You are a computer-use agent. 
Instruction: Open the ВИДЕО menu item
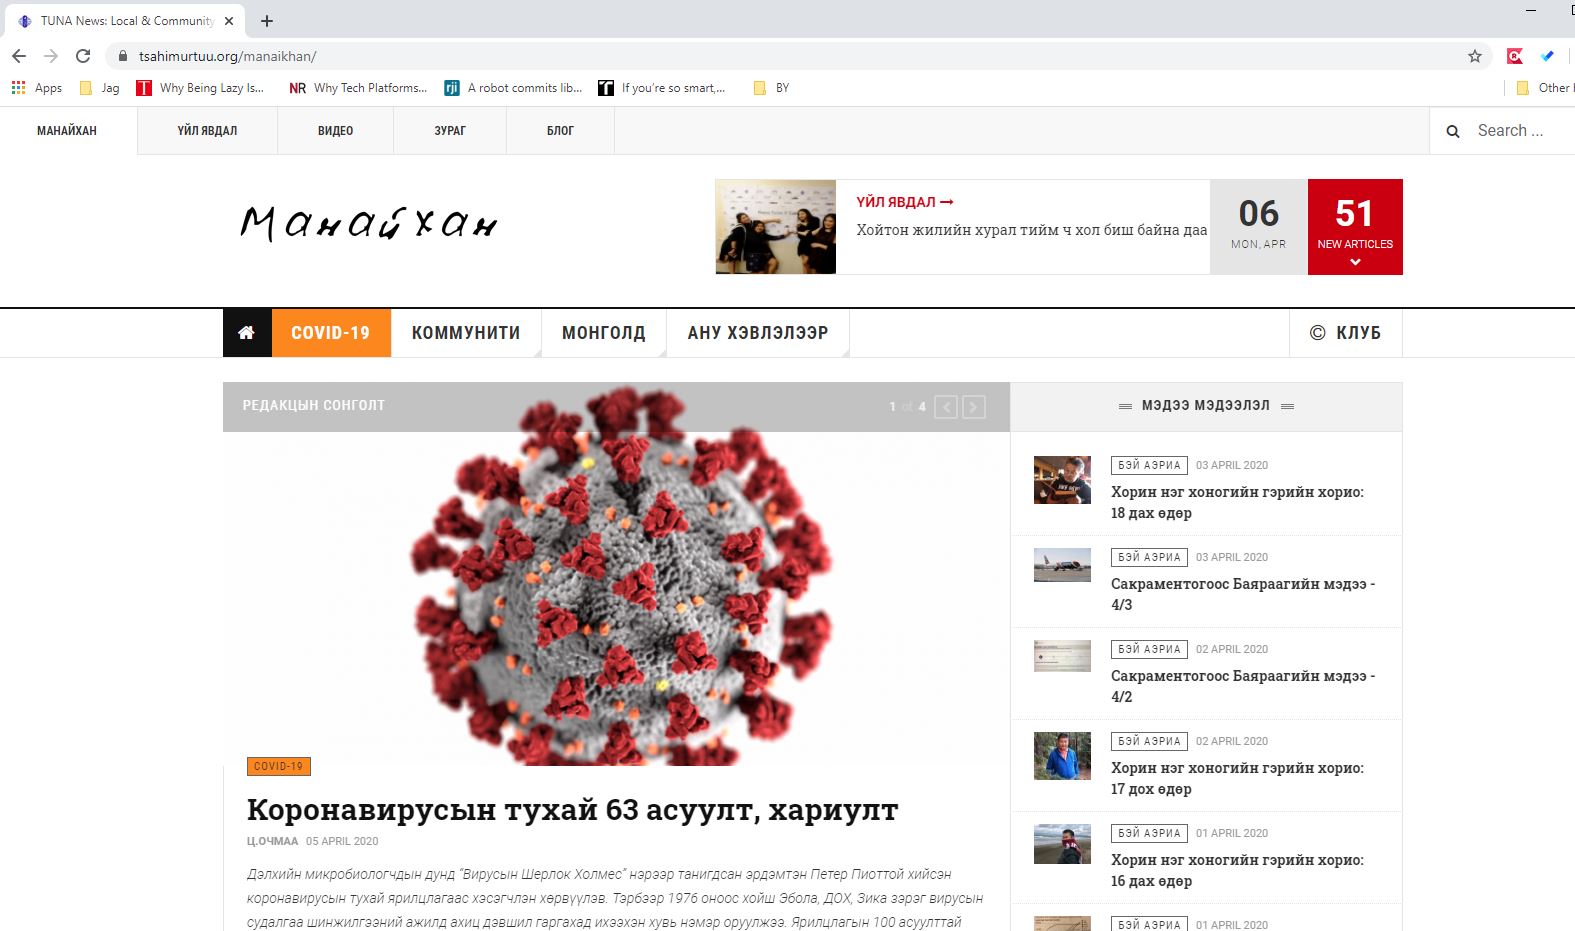[335, 131]
